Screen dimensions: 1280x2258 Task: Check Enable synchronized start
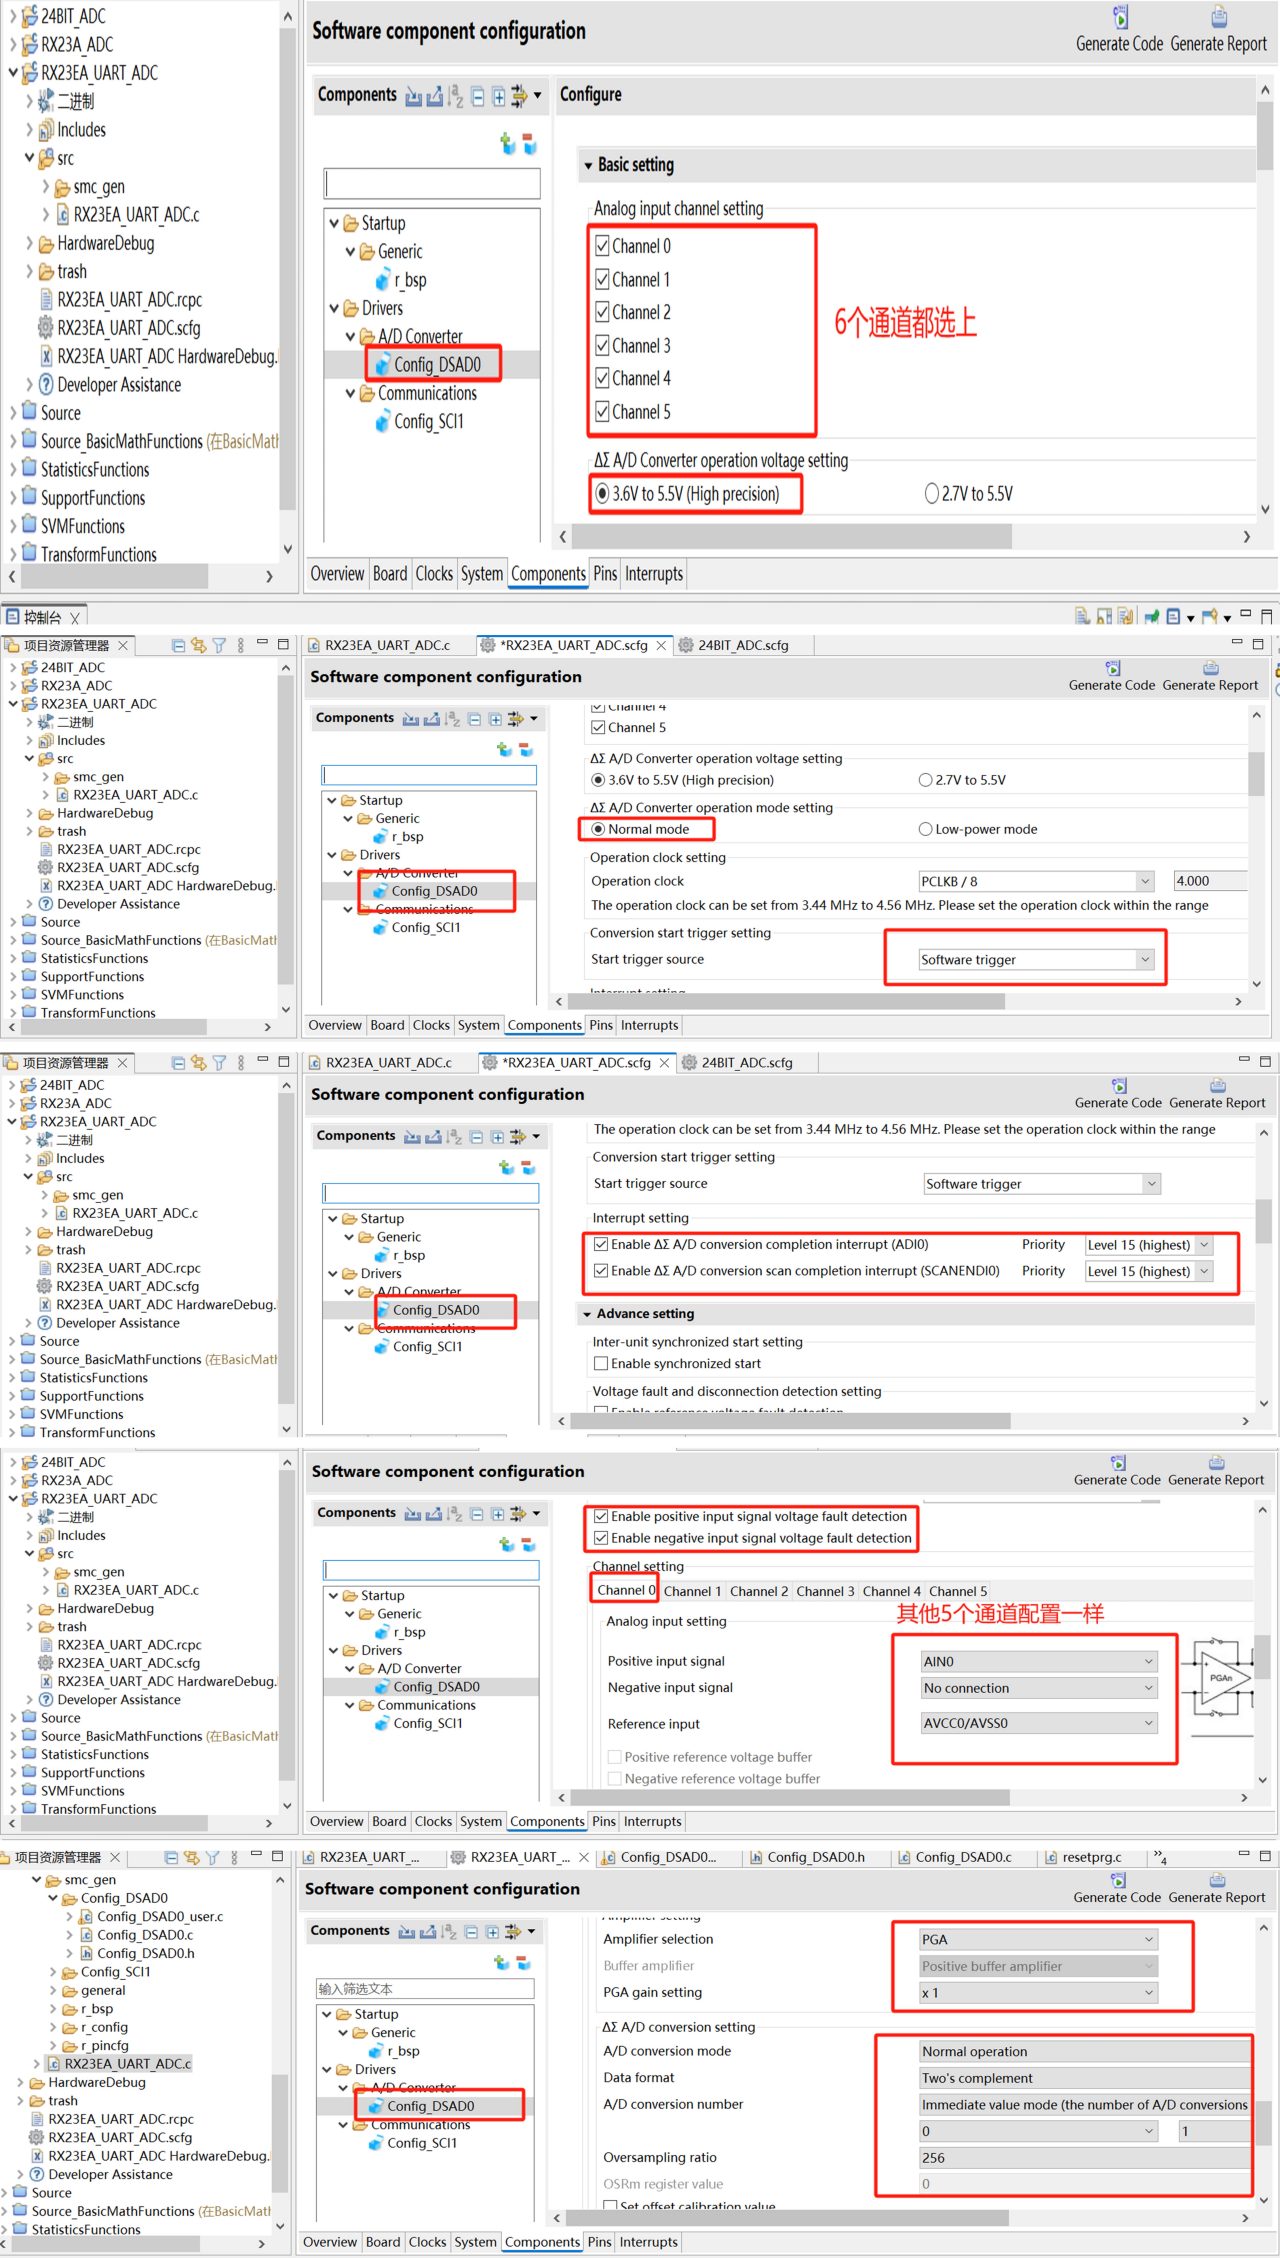pyautogui.click(x=601, y=1363)
